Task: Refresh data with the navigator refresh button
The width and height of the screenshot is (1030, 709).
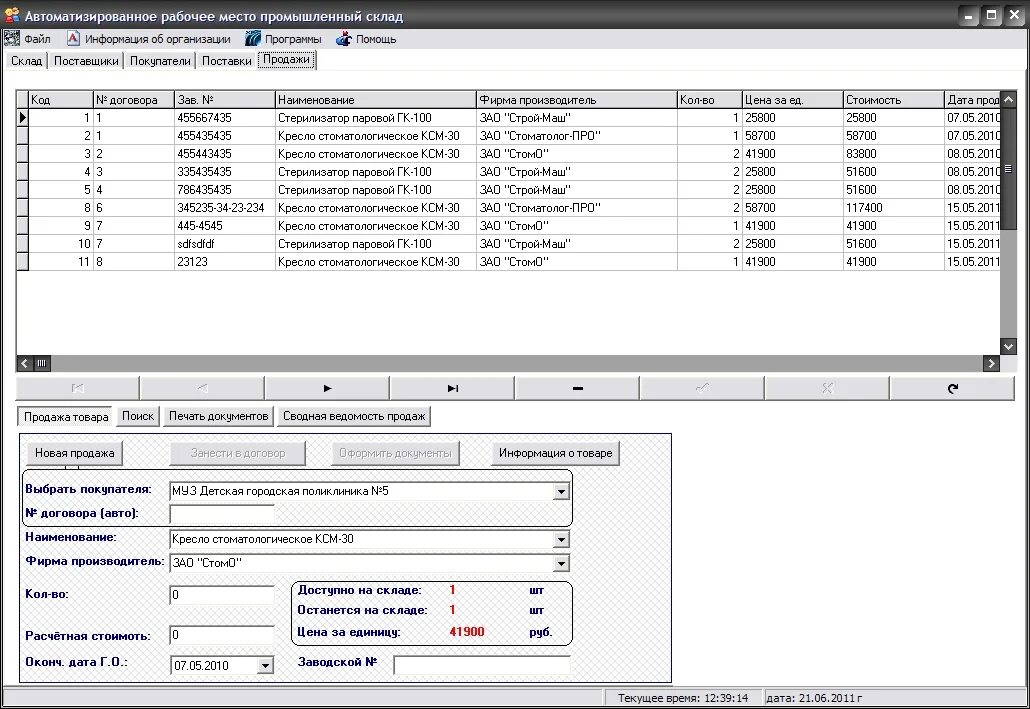Action: pyautogui.click(x=952, y=388)
